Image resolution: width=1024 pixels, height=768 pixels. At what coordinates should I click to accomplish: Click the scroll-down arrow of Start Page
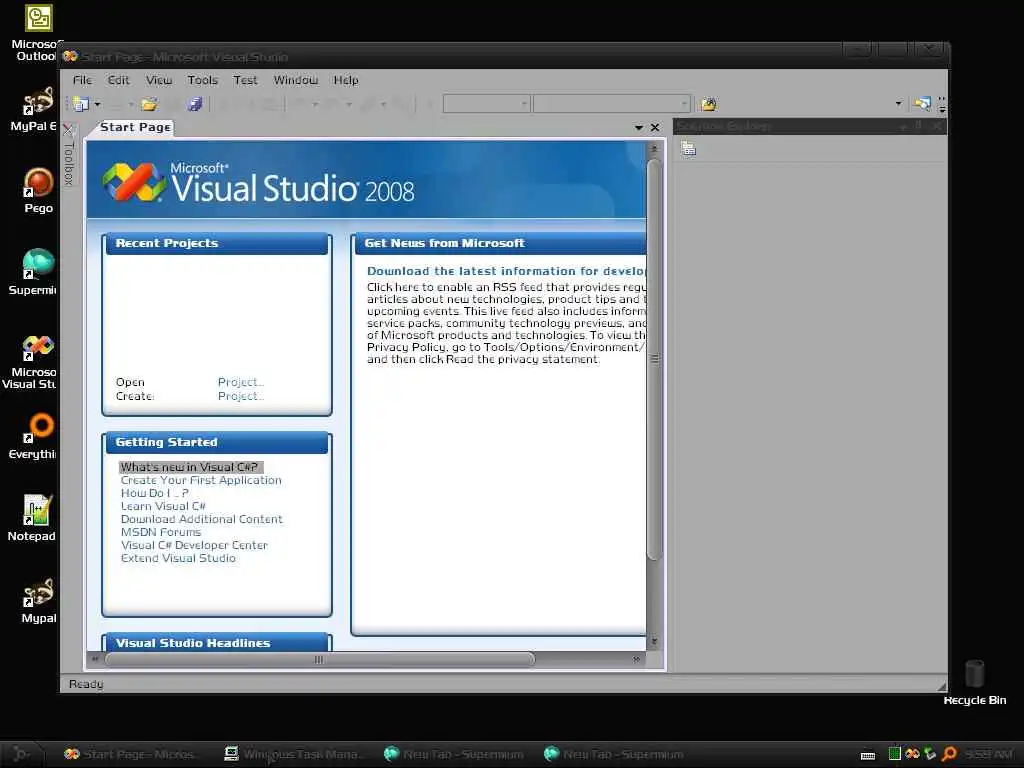tap(654, 643)
